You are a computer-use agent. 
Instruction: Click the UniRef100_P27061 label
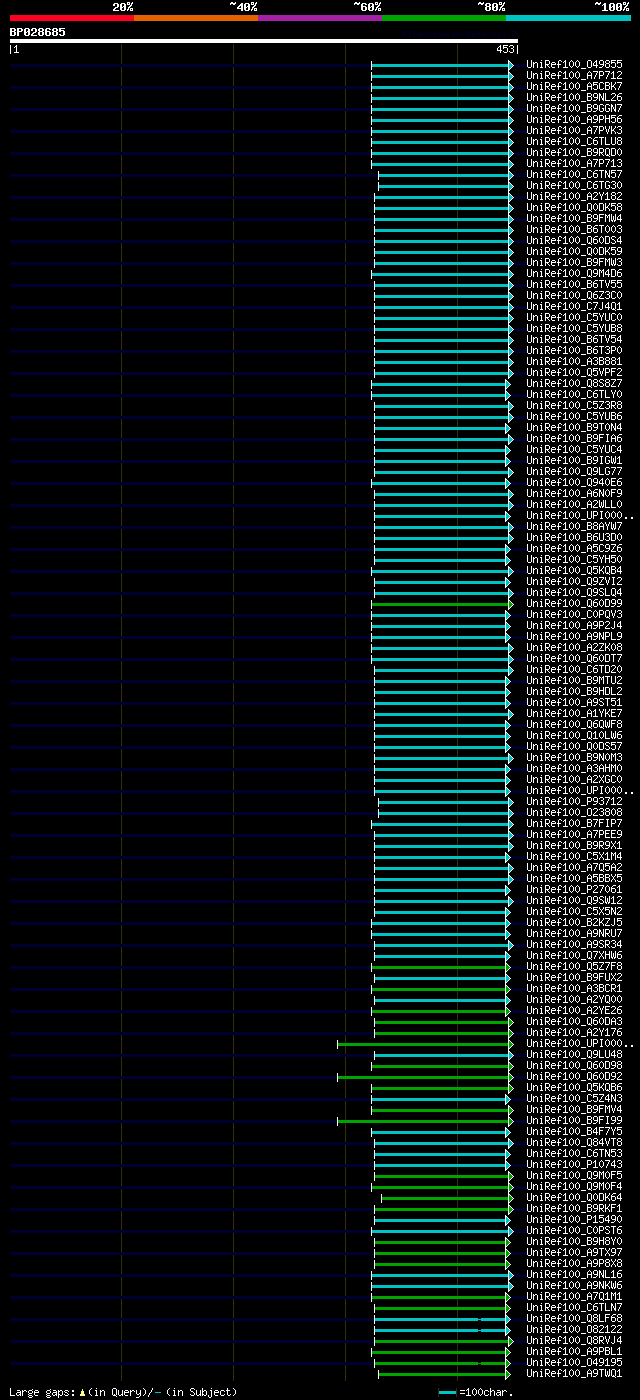point(574,889)
